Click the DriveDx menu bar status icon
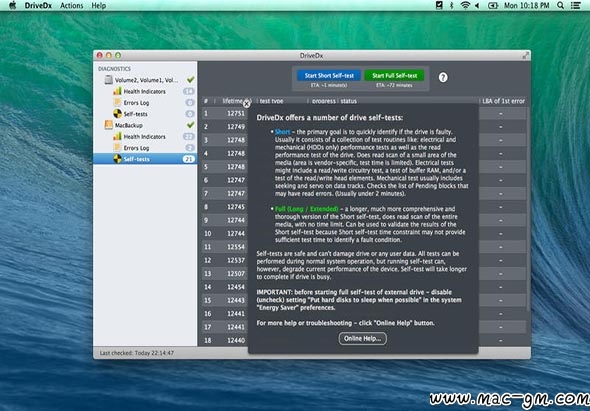Image resolution: width=590 pixels, height=411 pixels. [439, 5]
